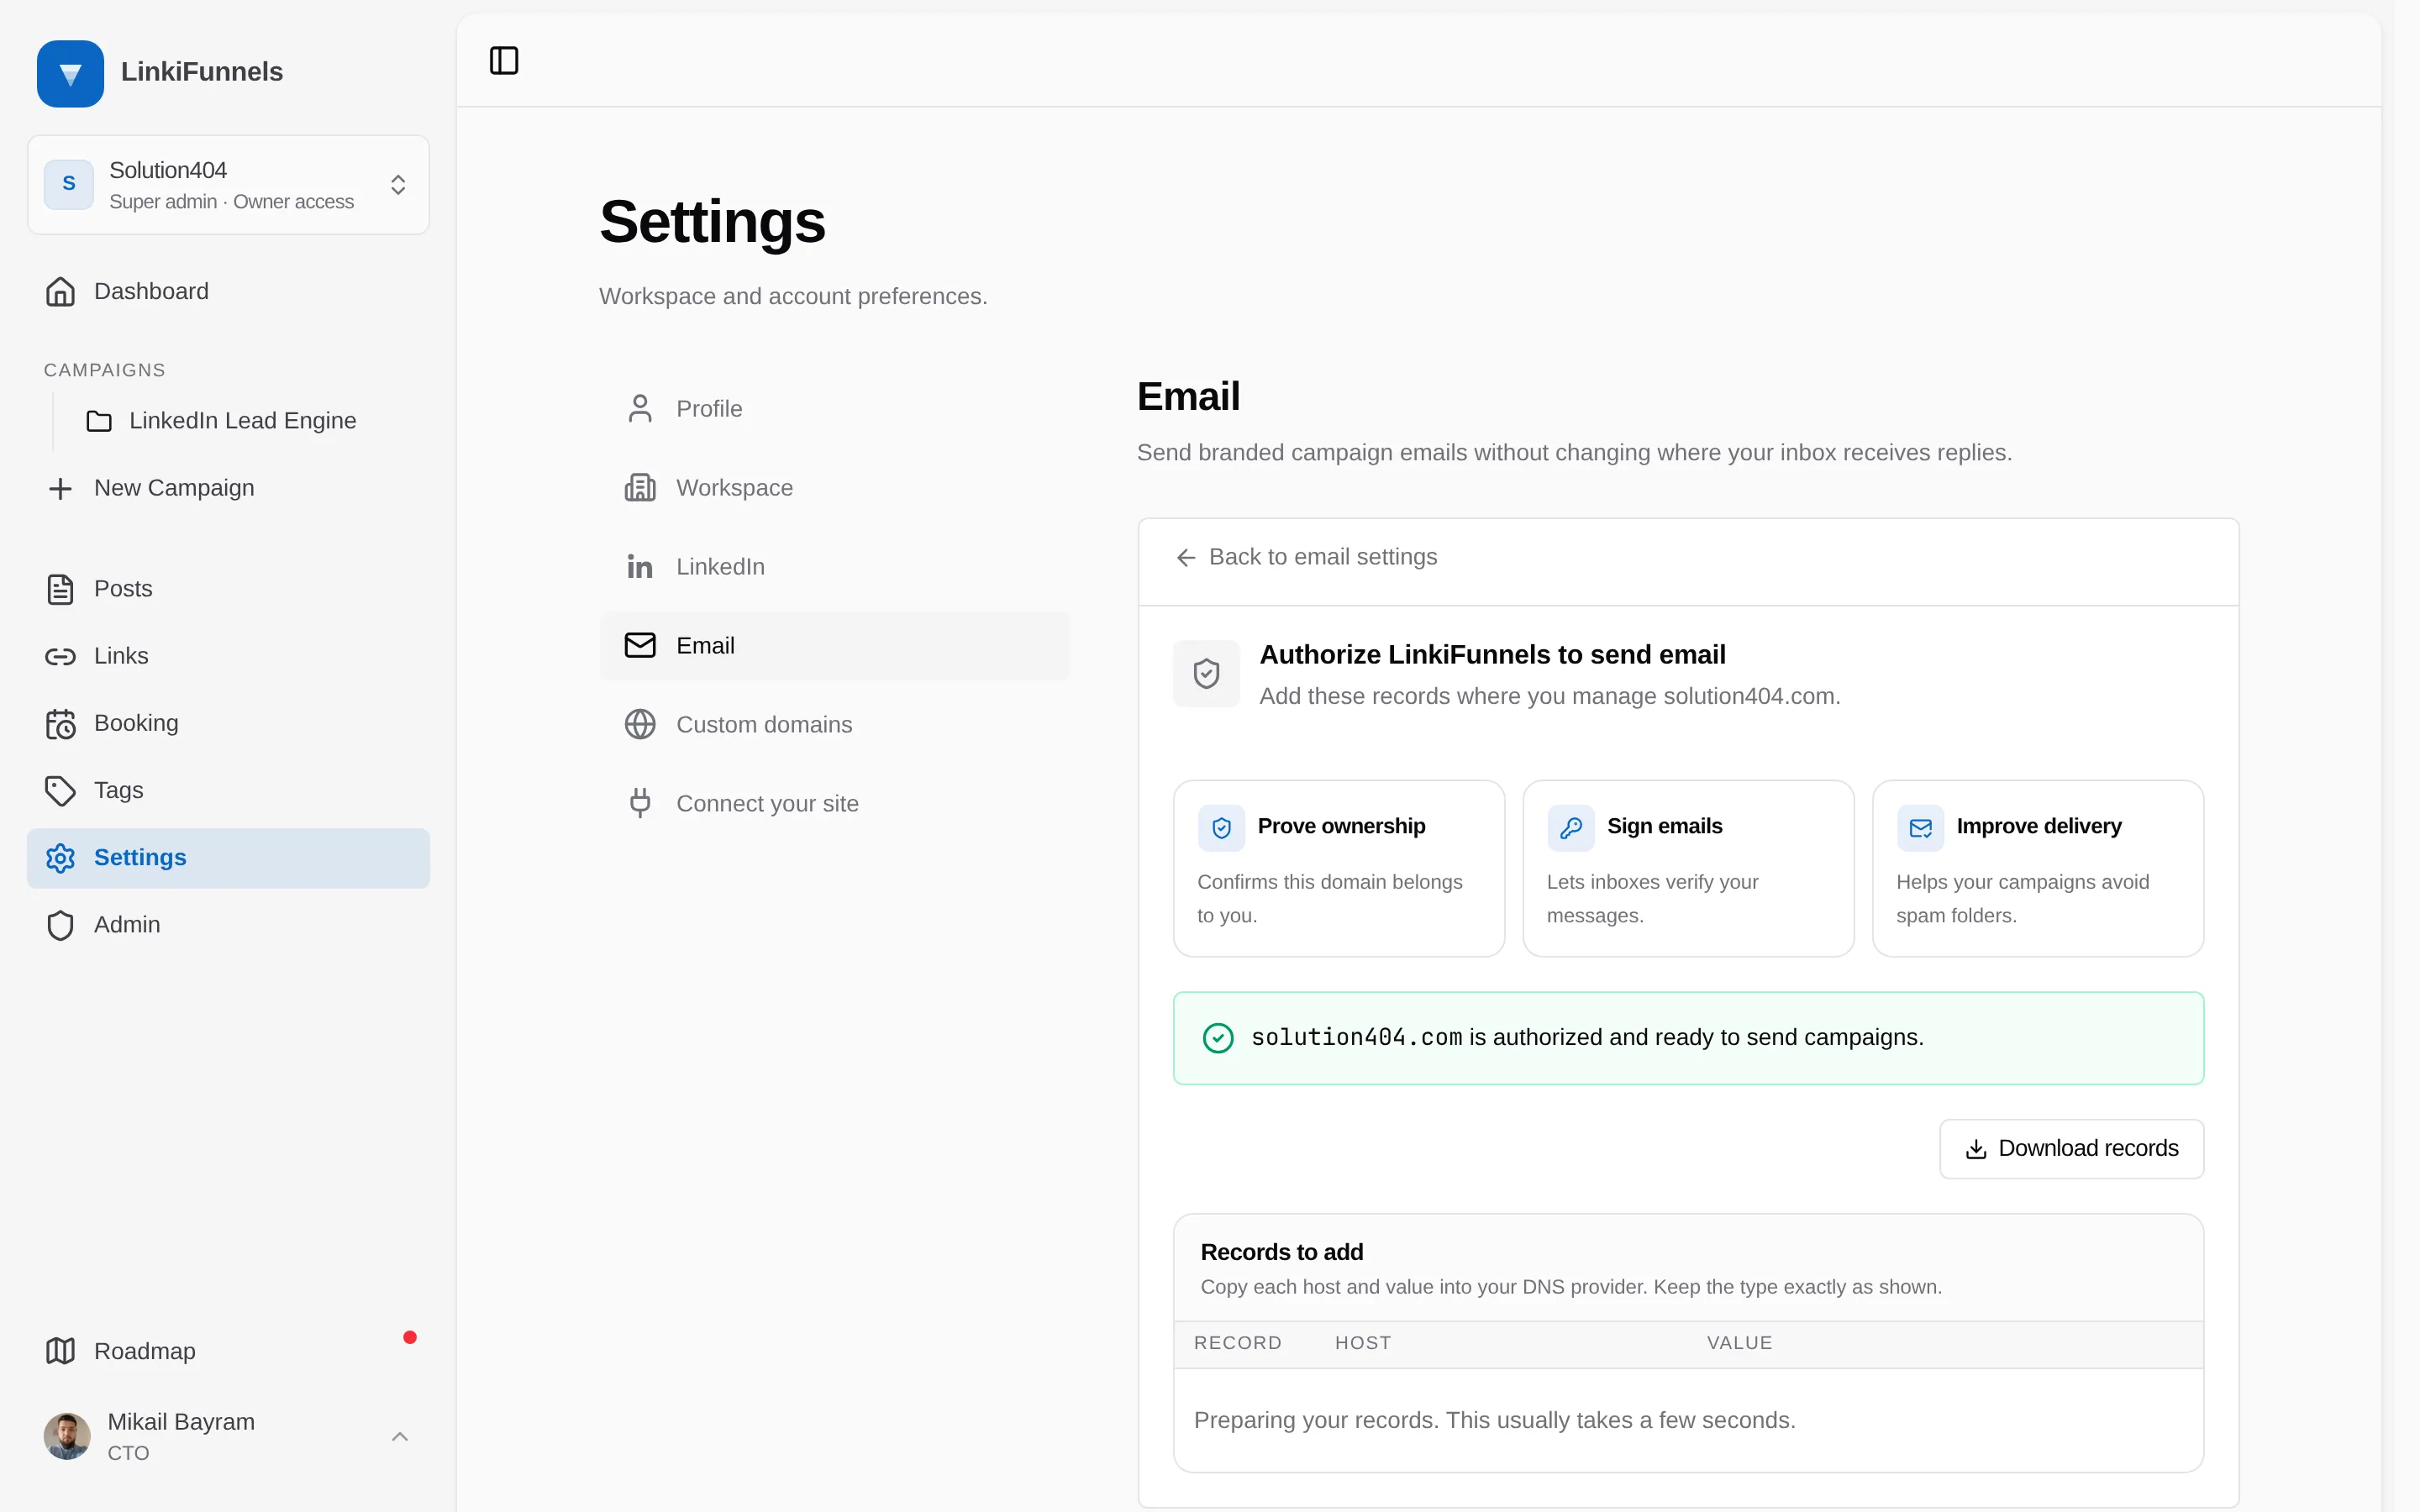Click the Authorize LinkiFunnels shield icon
The image size is (2420, 1512).
point(1207,674)
